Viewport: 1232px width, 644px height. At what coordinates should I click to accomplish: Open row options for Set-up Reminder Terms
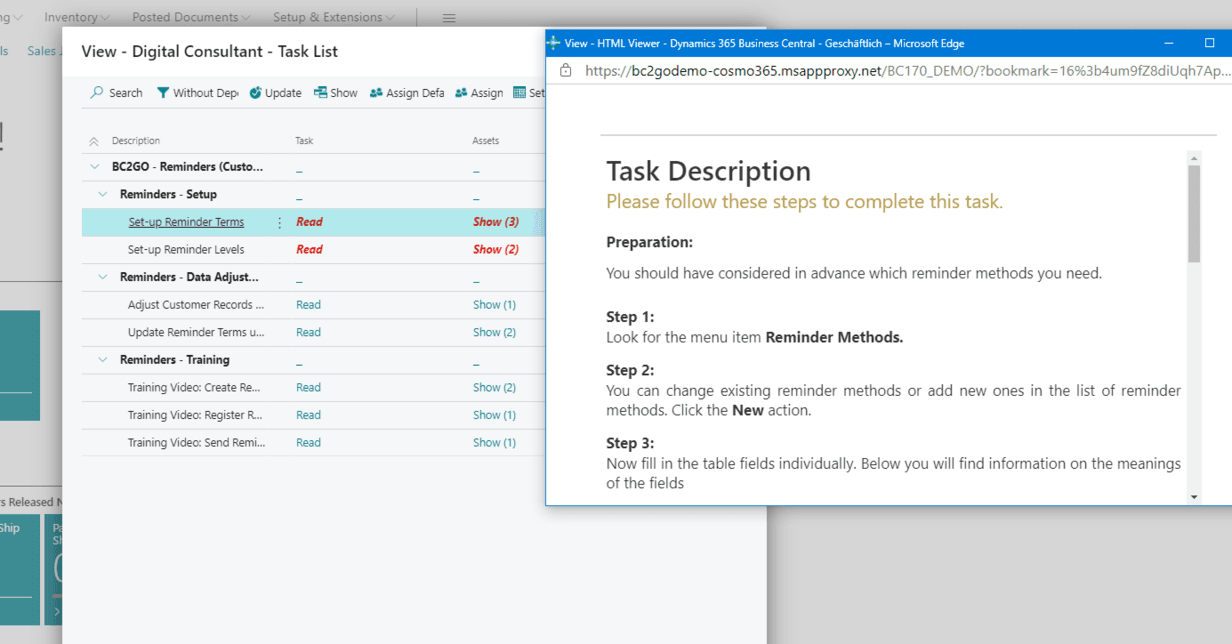click(x=279, y=223)
